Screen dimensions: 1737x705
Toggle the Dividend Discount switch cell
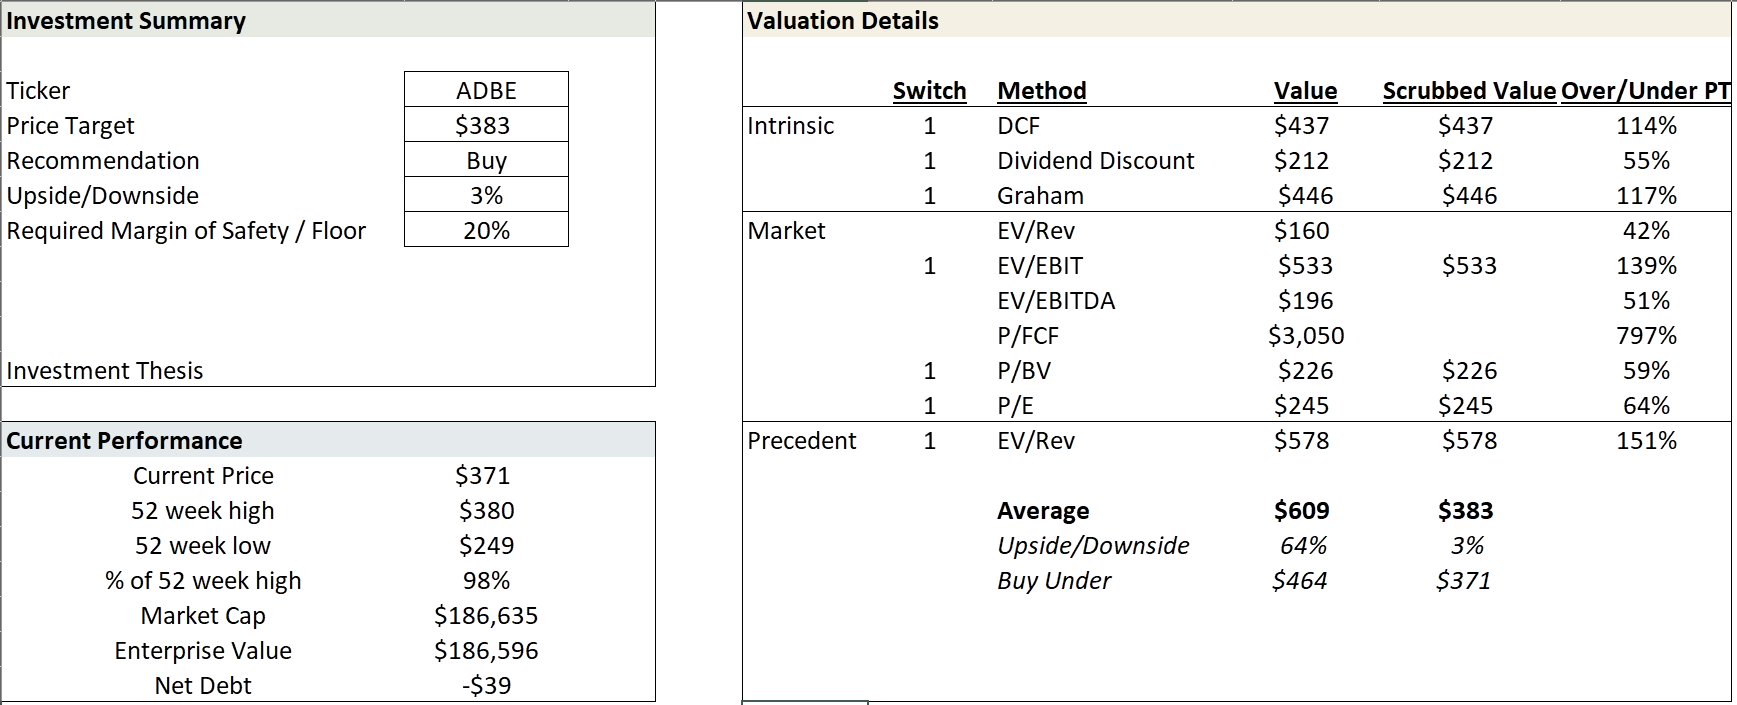click(x=929, y=160)
